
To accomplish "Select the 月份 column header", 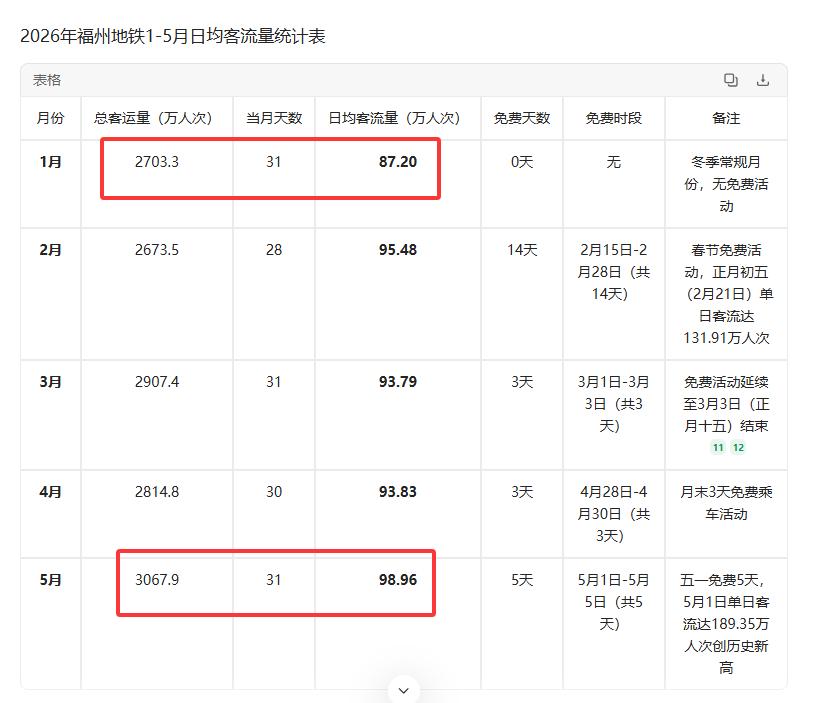I will (50, 118).
